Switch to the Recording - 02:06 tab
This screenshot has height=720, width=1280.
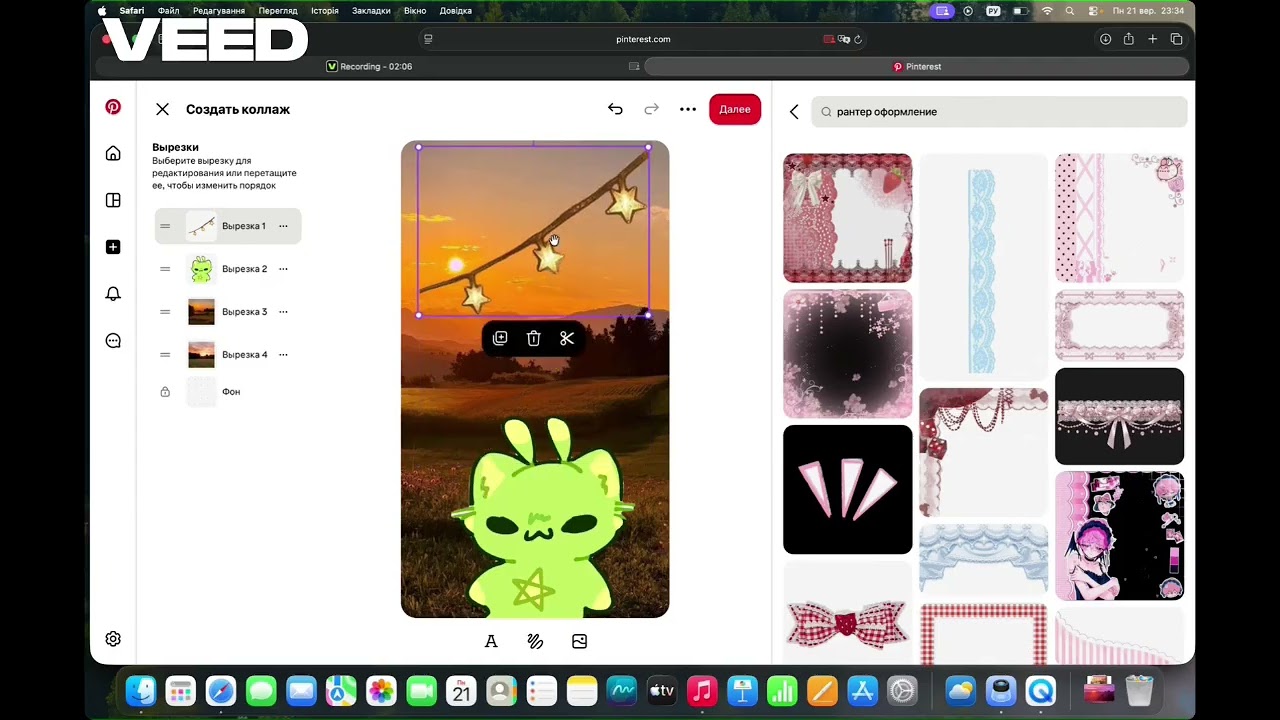(369, 66)
